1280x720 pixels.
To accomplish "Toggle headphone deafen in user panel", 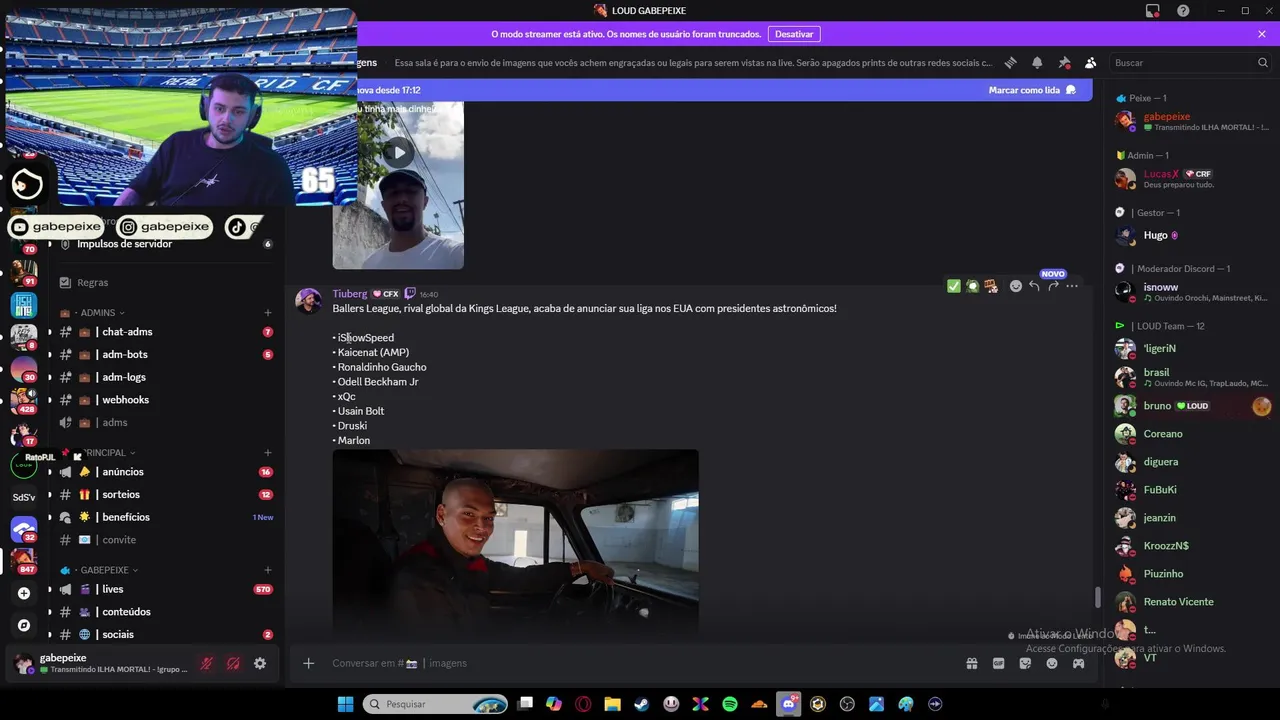I will tap(233, 663).
